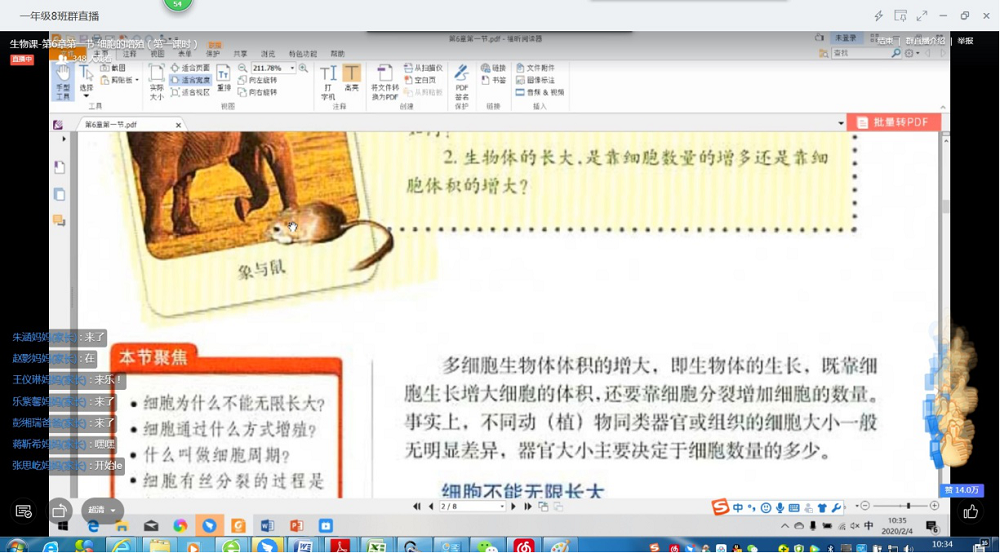Click the 举报 report link
This screenshot has height=553, width=1000.
(965, 41)
